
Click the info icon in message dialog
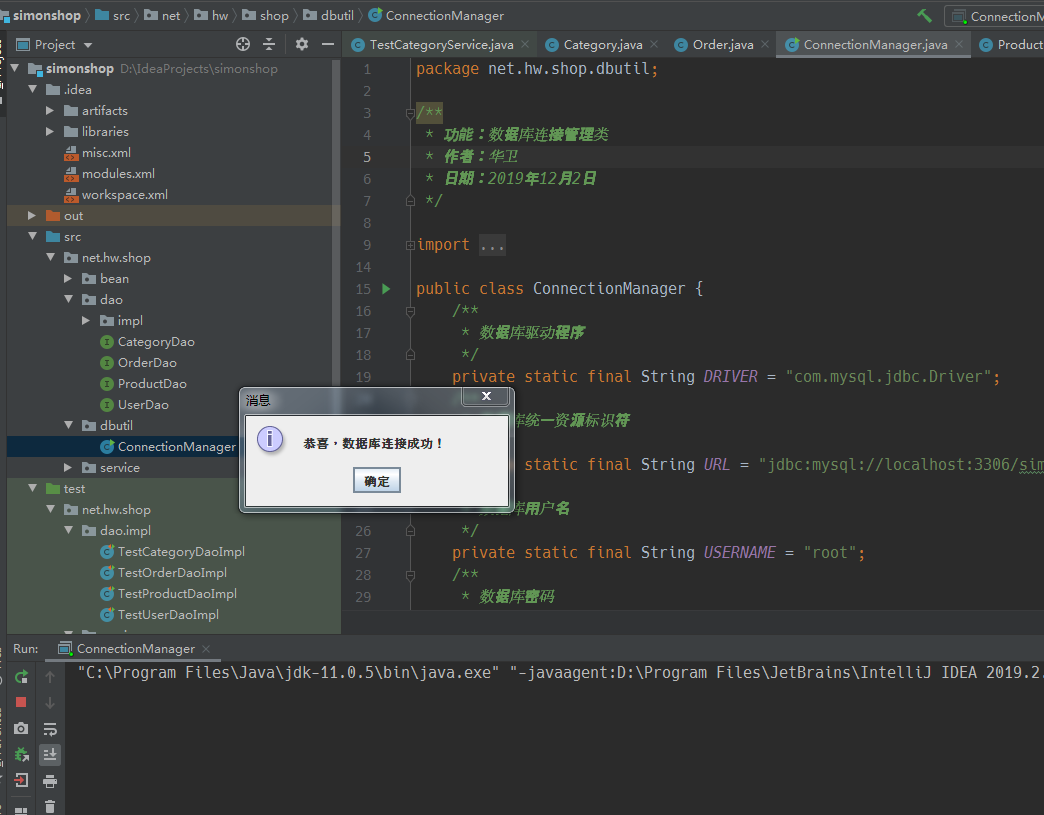tap(270, 439)
